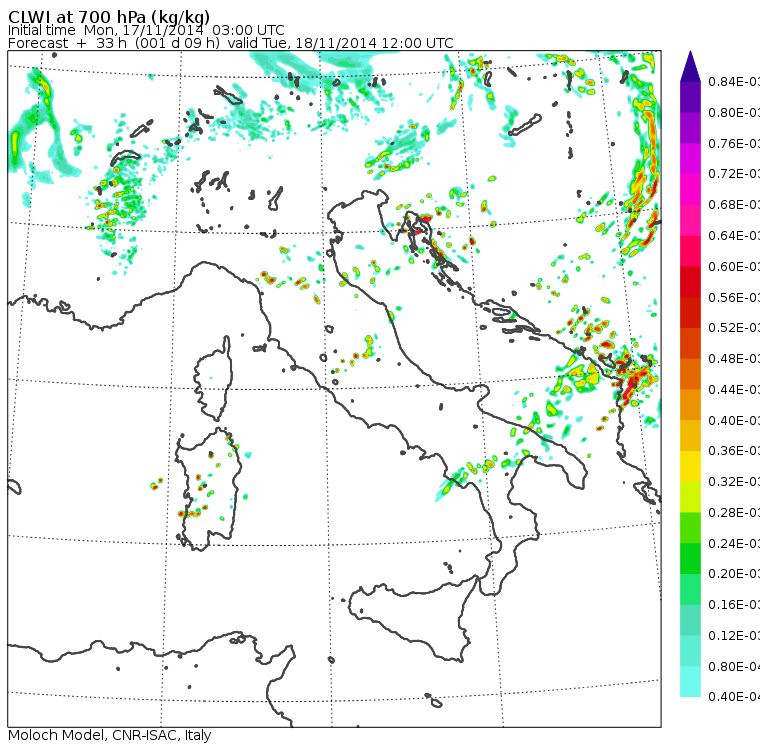The width and height of the screenshot is (760, 749).
Task: Click the 'Moloch Model, CNR-ISAC, Italy' credit text
Action: tap(110, 735)
